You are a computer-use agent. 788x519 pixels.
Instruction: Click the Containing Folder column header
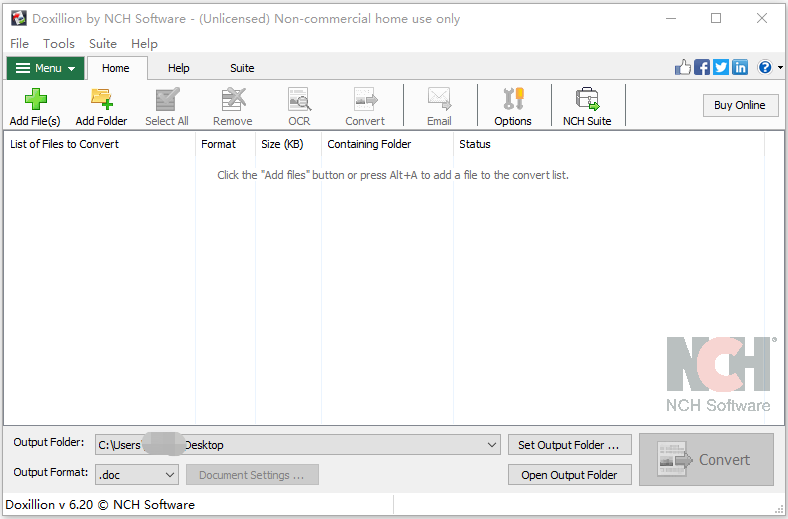387,144
